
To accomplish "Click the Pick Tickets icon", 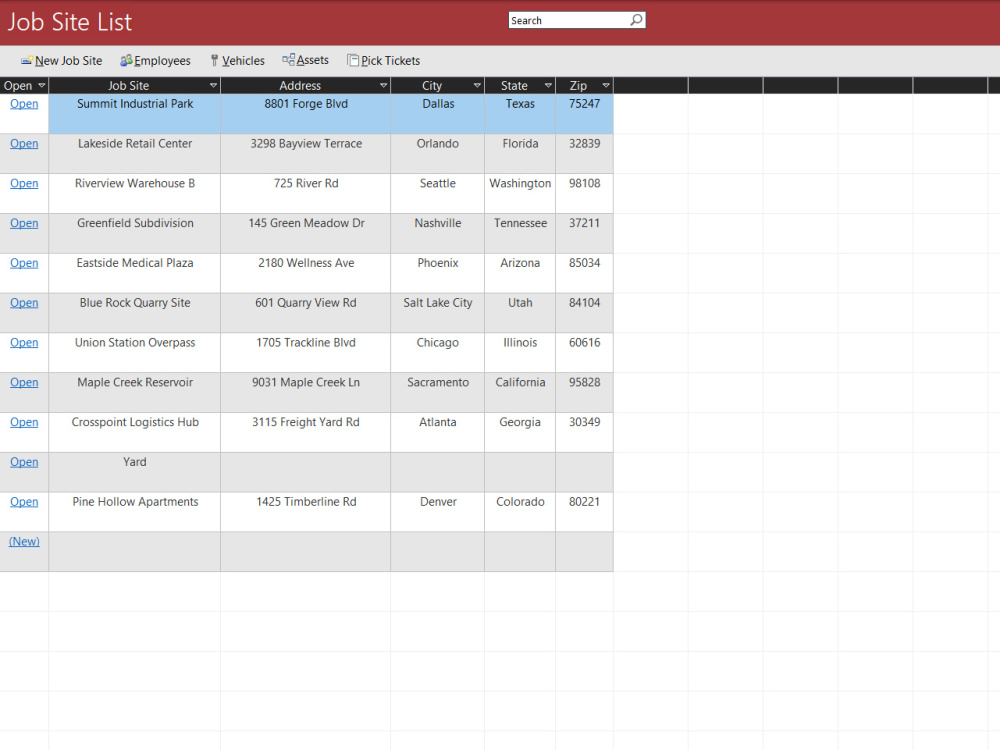I will (x=353, y=61).
